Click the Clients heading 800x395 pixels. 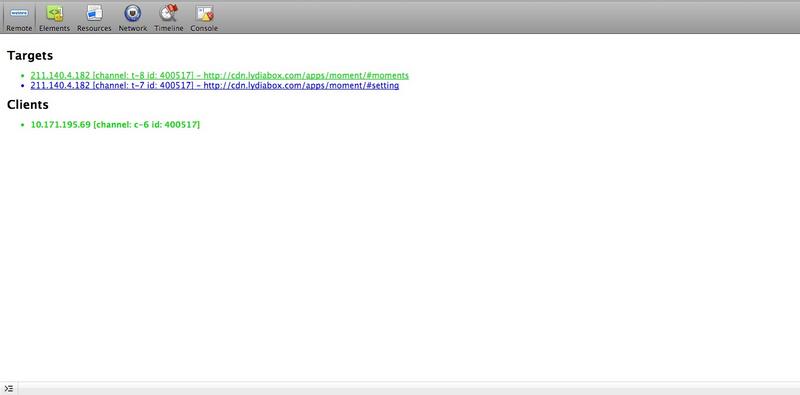[x=28, y=105]
